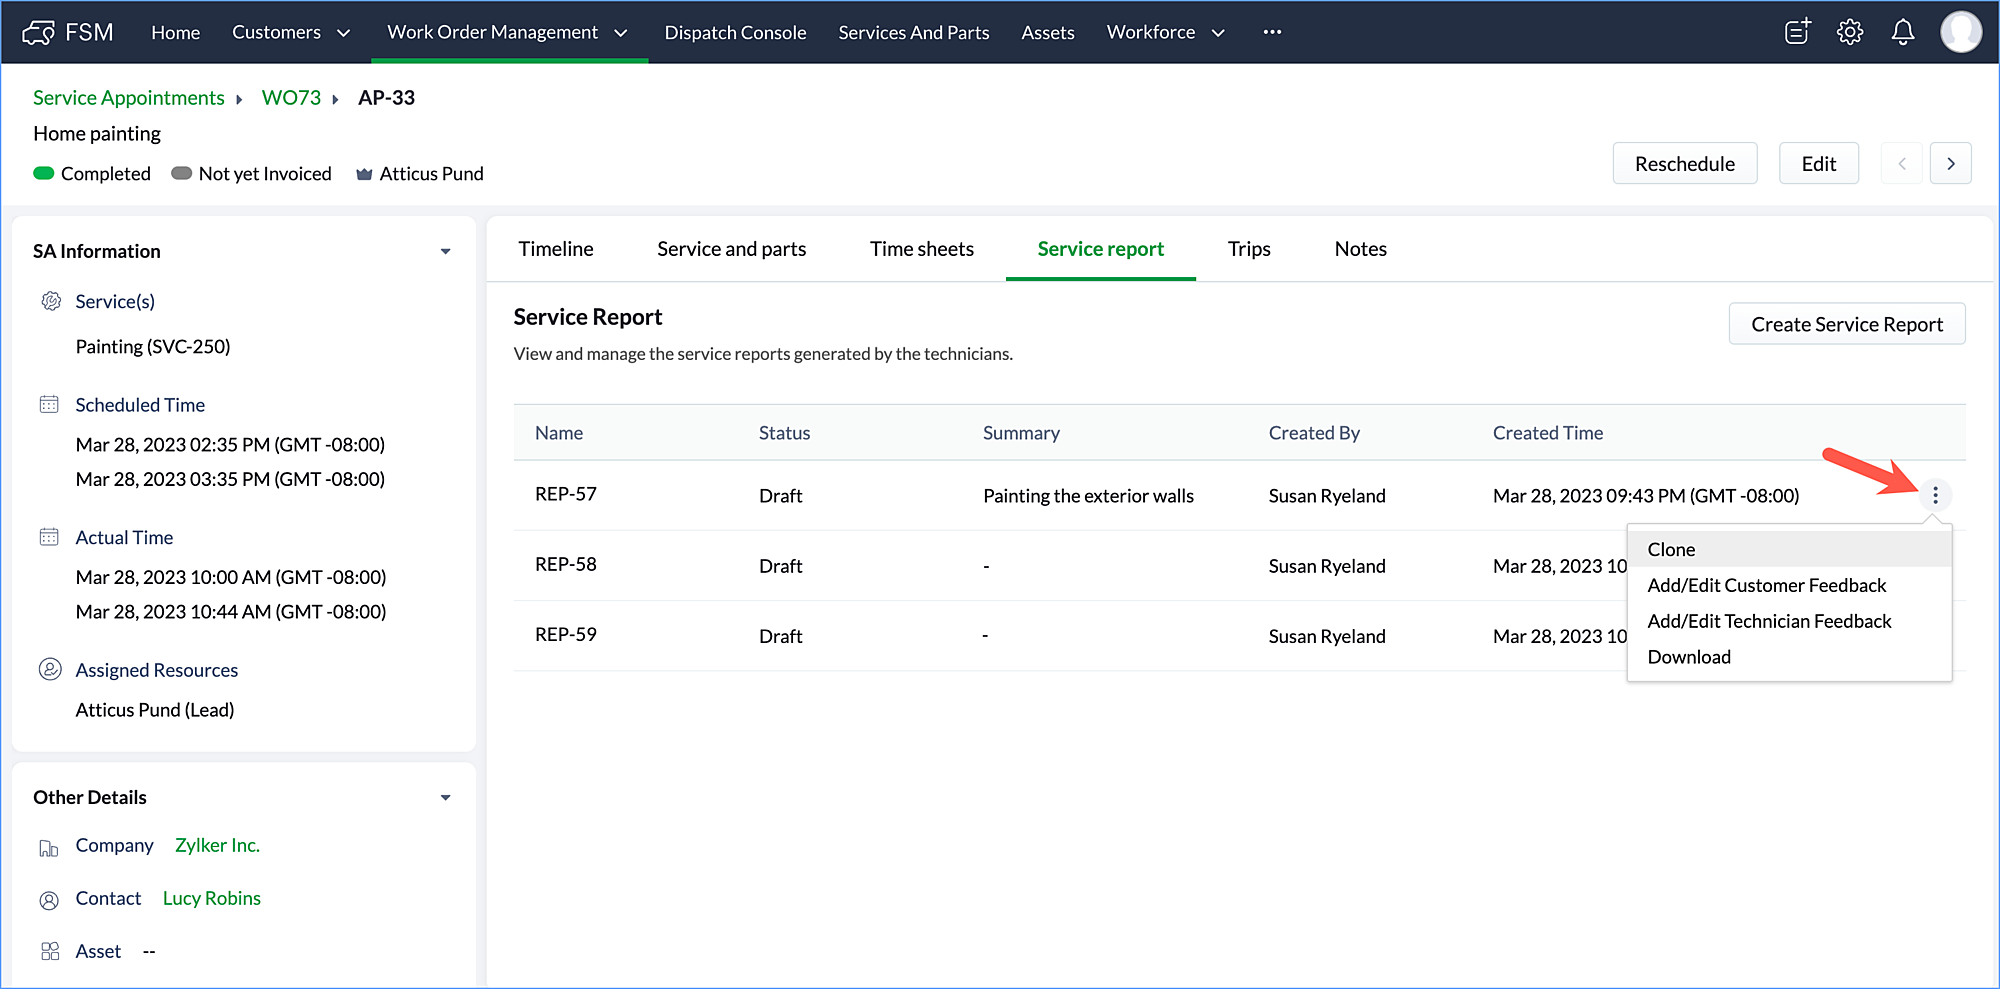Open the user profile avatar
This screenshot has width=2000, height=989.
point(1960,32)
